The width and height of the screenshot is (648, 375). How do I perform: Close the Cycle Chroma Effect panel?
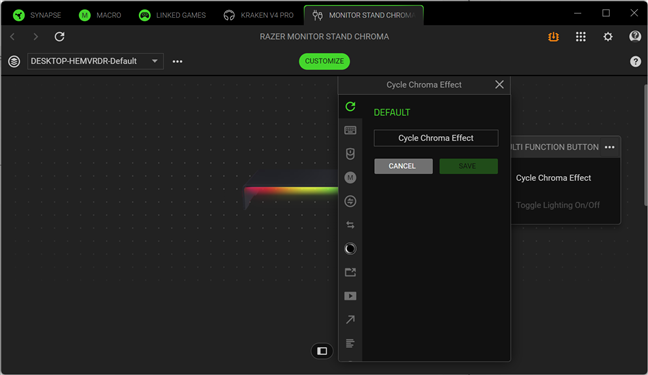click(499, 85)
